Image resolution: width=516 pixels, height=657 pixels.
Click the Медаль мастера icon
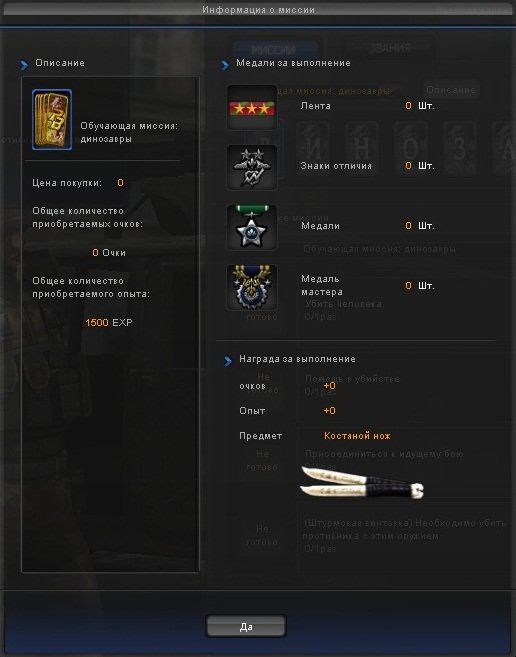[x=252, y=287]
